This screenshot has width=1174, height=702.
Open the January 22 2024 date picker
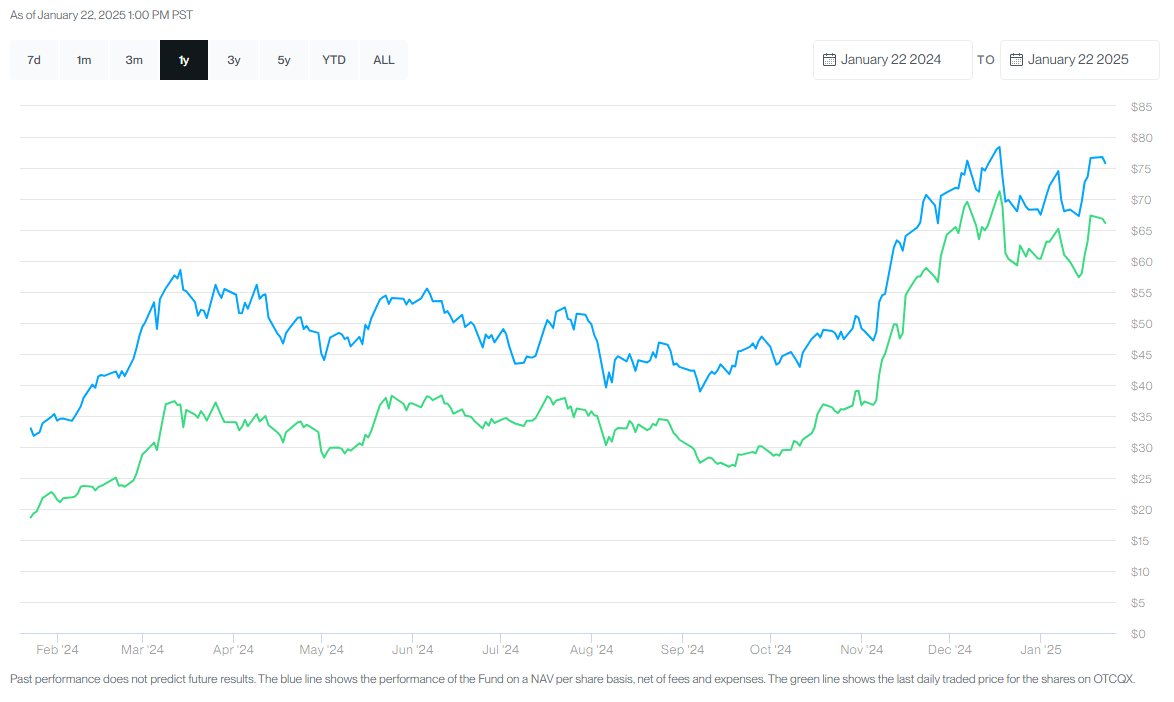click(893, 59)
